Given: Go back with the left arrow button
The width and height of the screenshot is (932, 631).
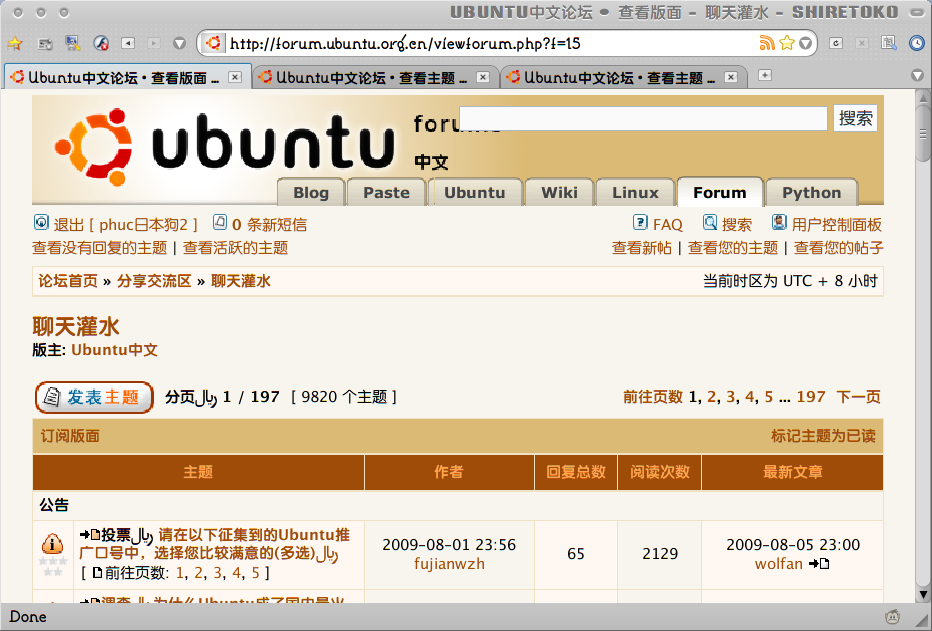Looking at the screenshot, I should [128, 43].
